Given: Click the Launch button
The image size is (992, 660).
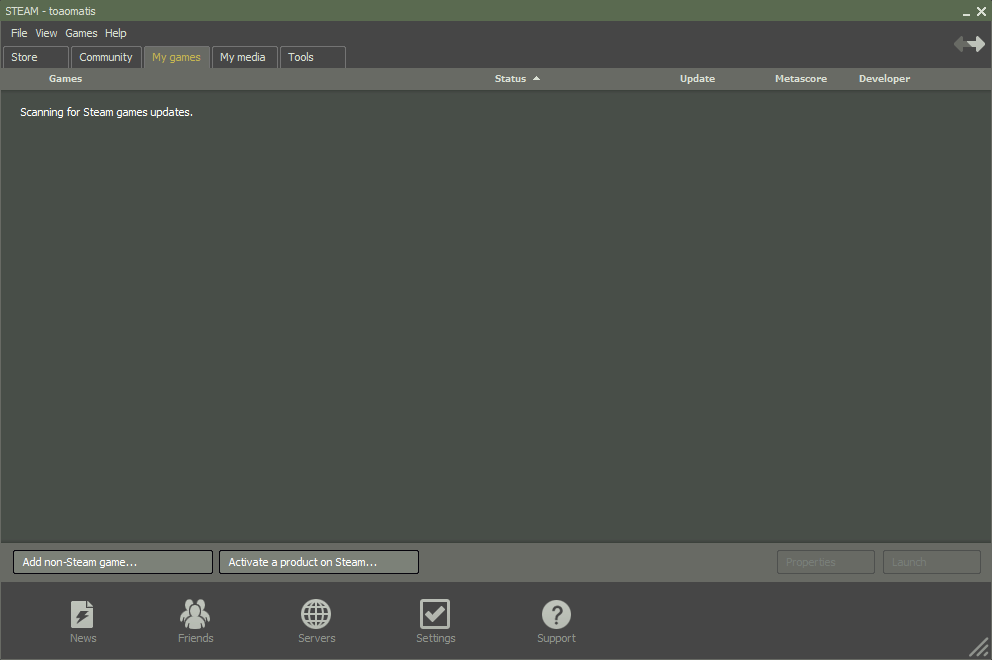Looking at the screenshot, I should [932, 562].
